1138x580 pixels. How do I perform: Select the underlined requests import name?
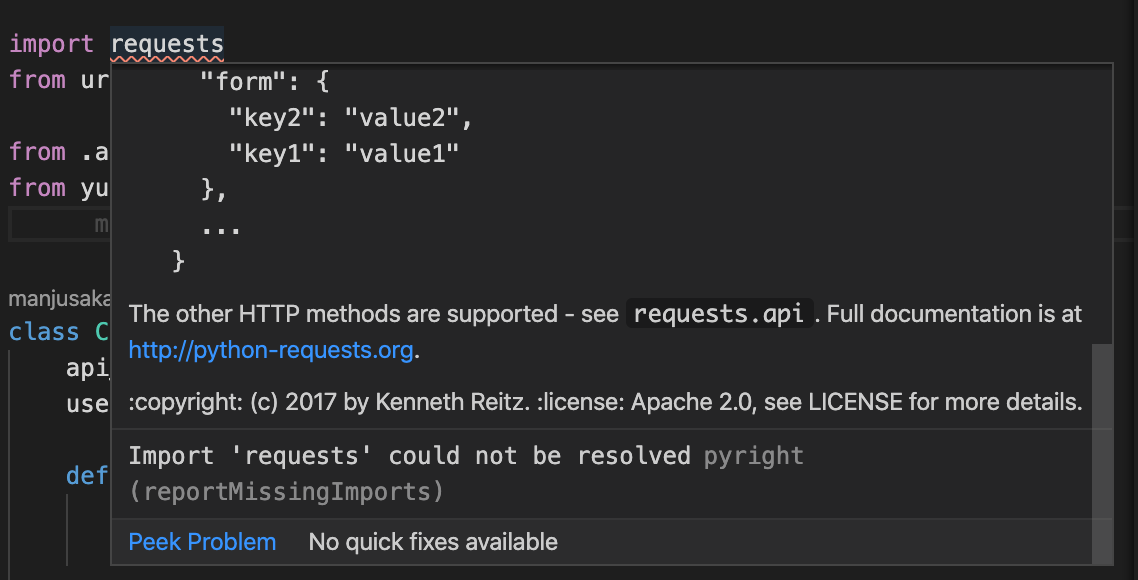(x=166, y=43)
